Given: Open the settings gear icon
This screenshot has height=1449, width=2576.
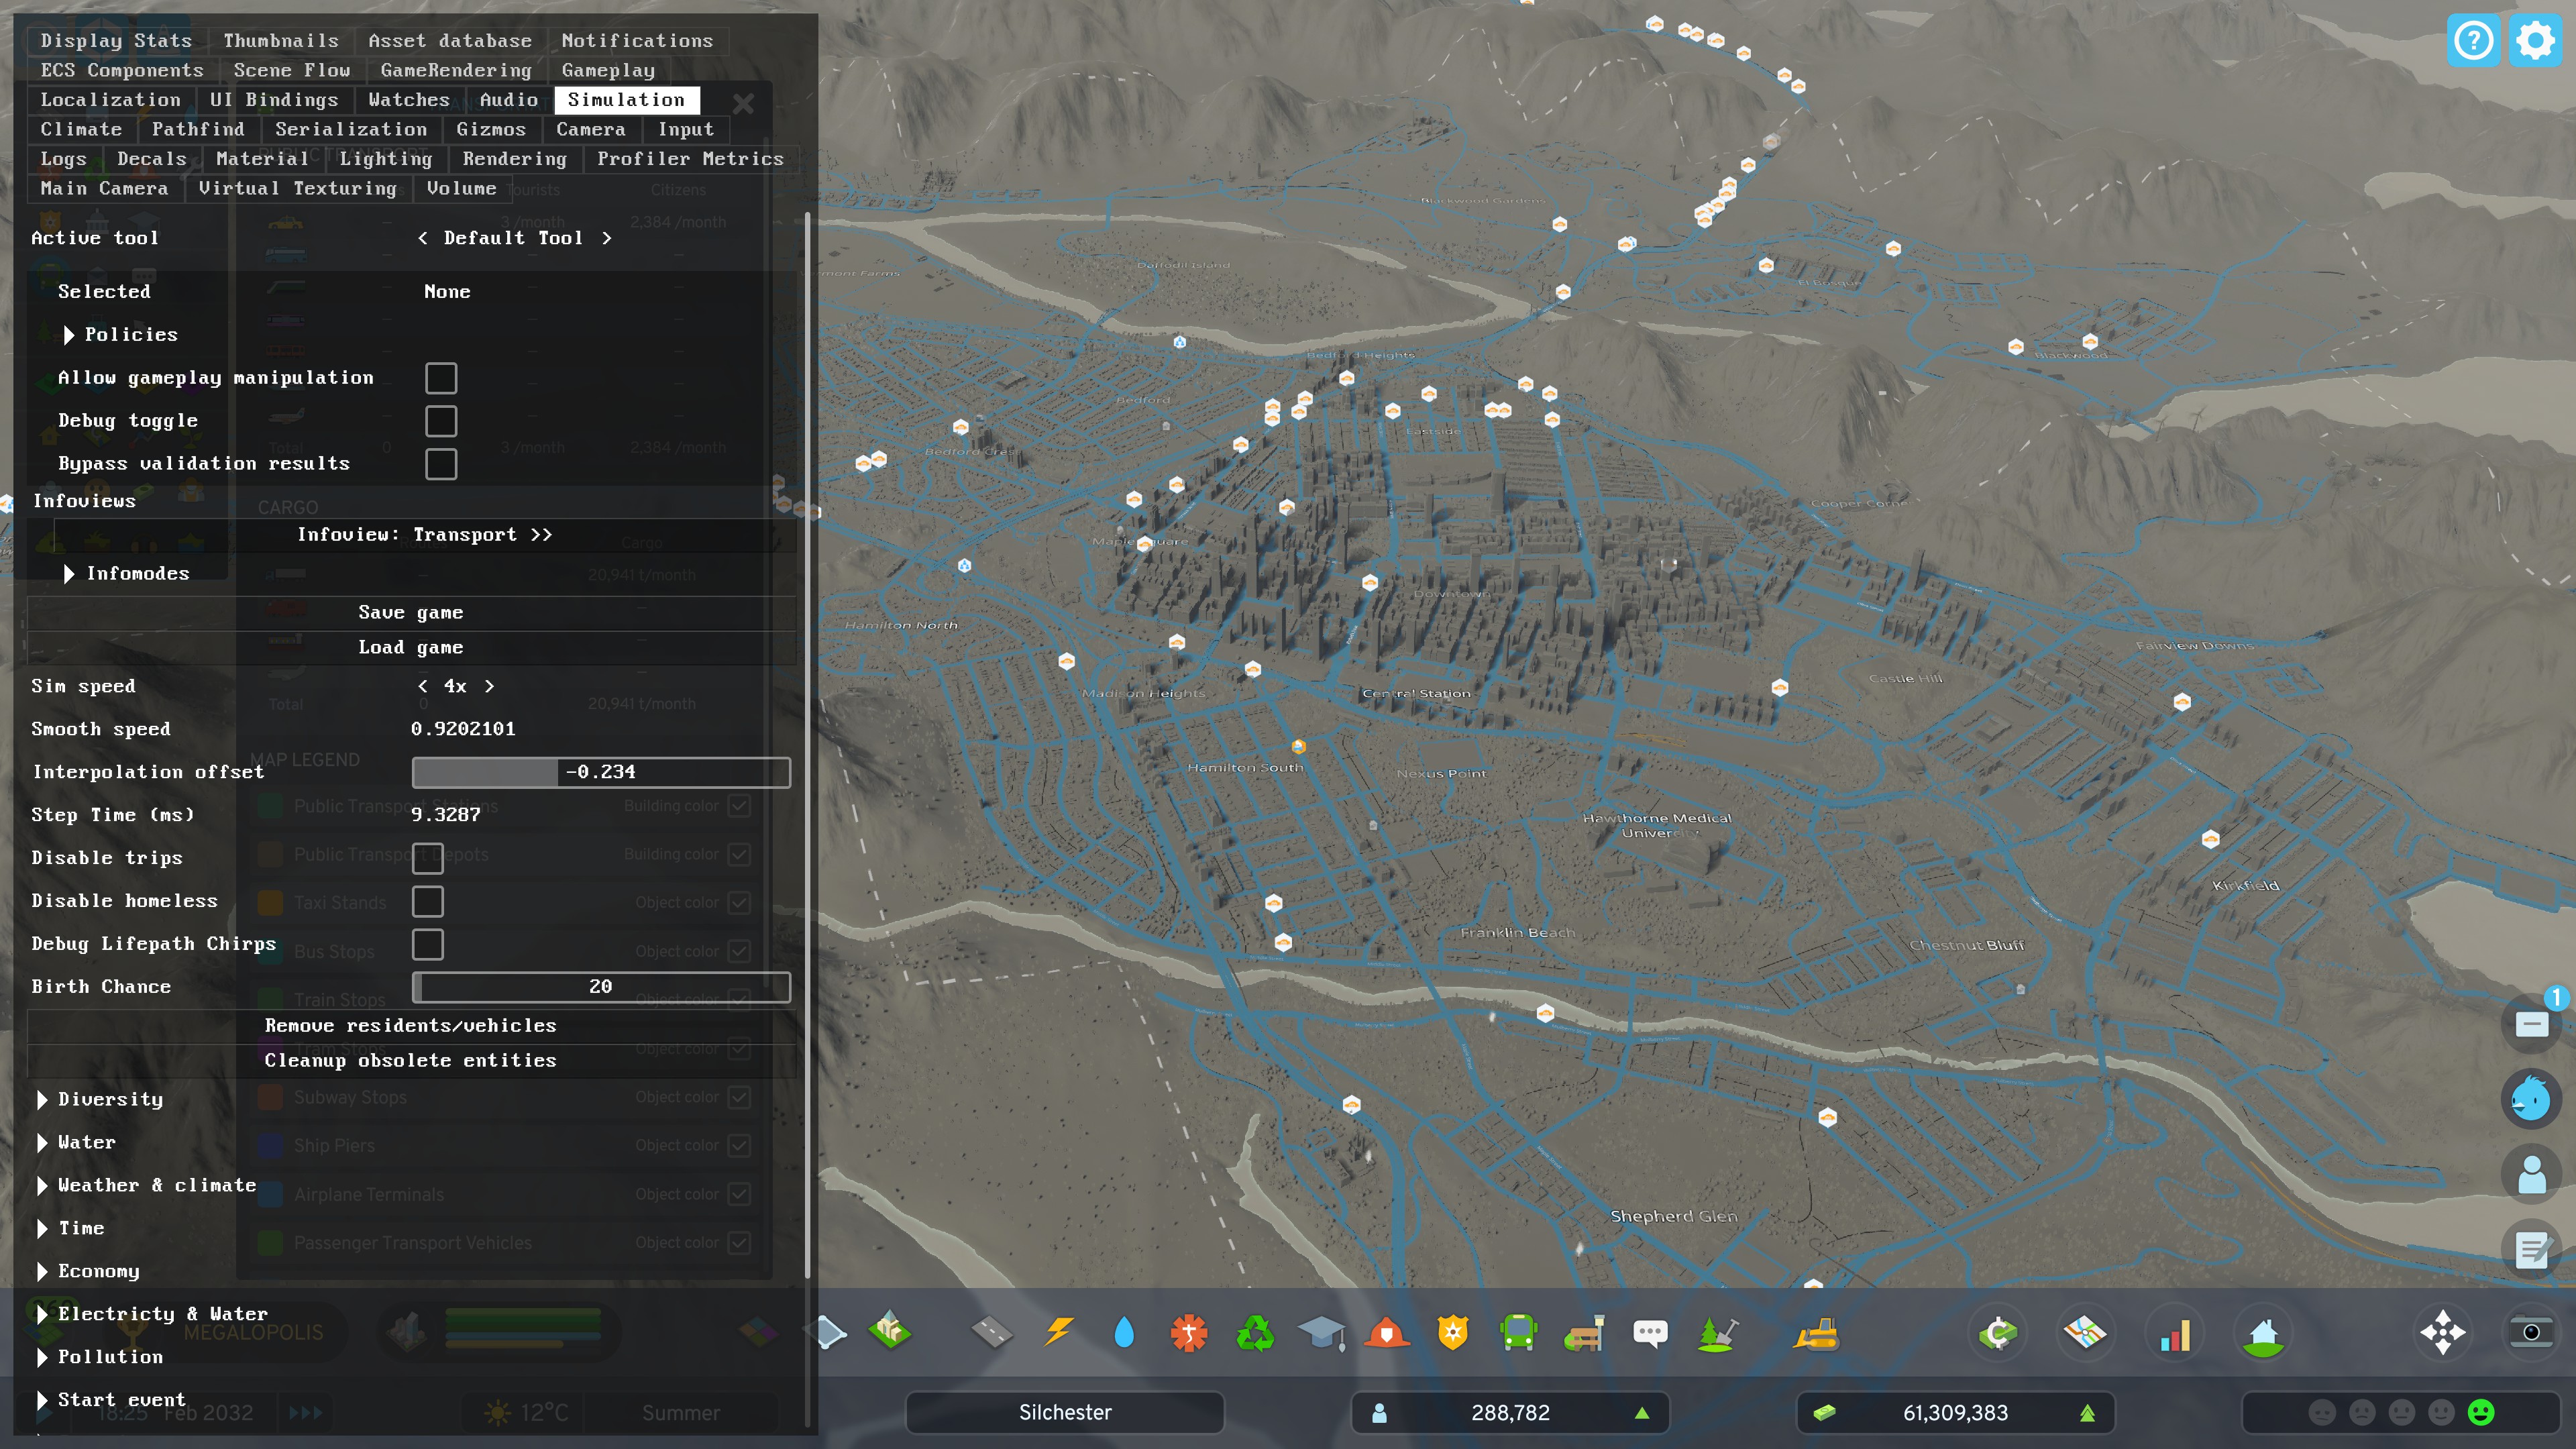Looking at the screenshot, I should click(x=2535, y=41).
